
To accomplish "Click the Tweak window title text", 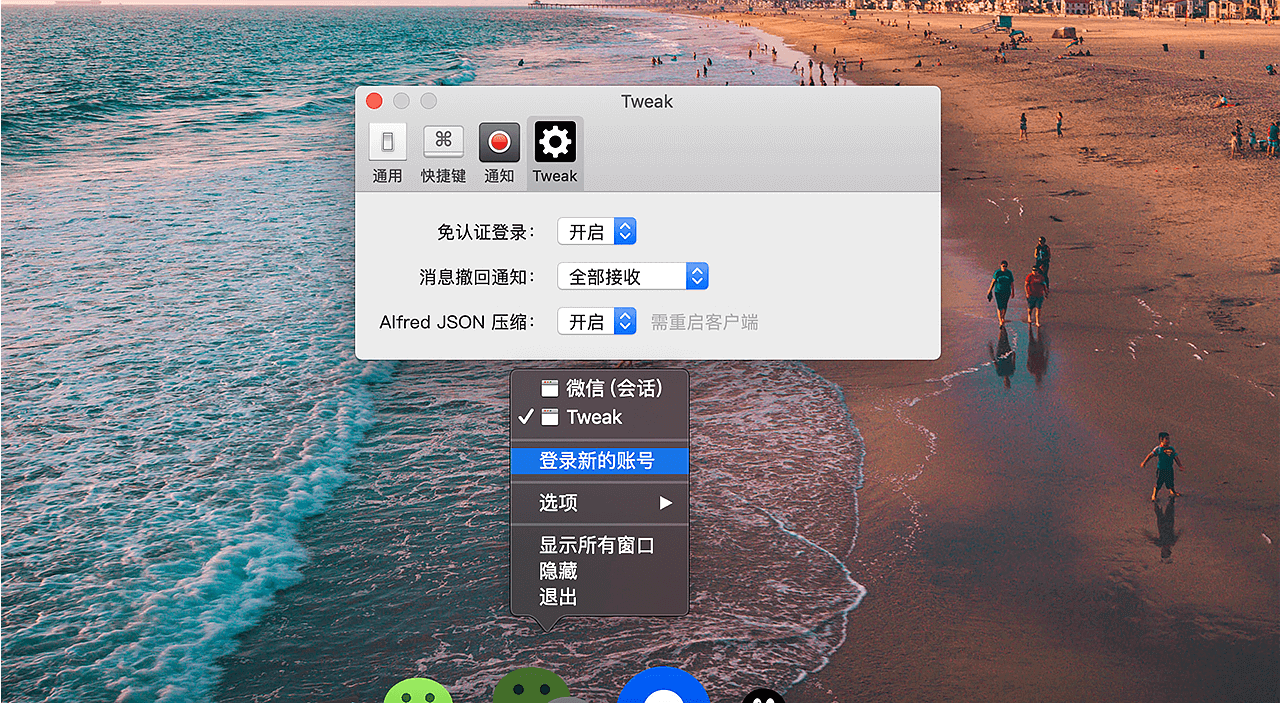I will point(647,101).
